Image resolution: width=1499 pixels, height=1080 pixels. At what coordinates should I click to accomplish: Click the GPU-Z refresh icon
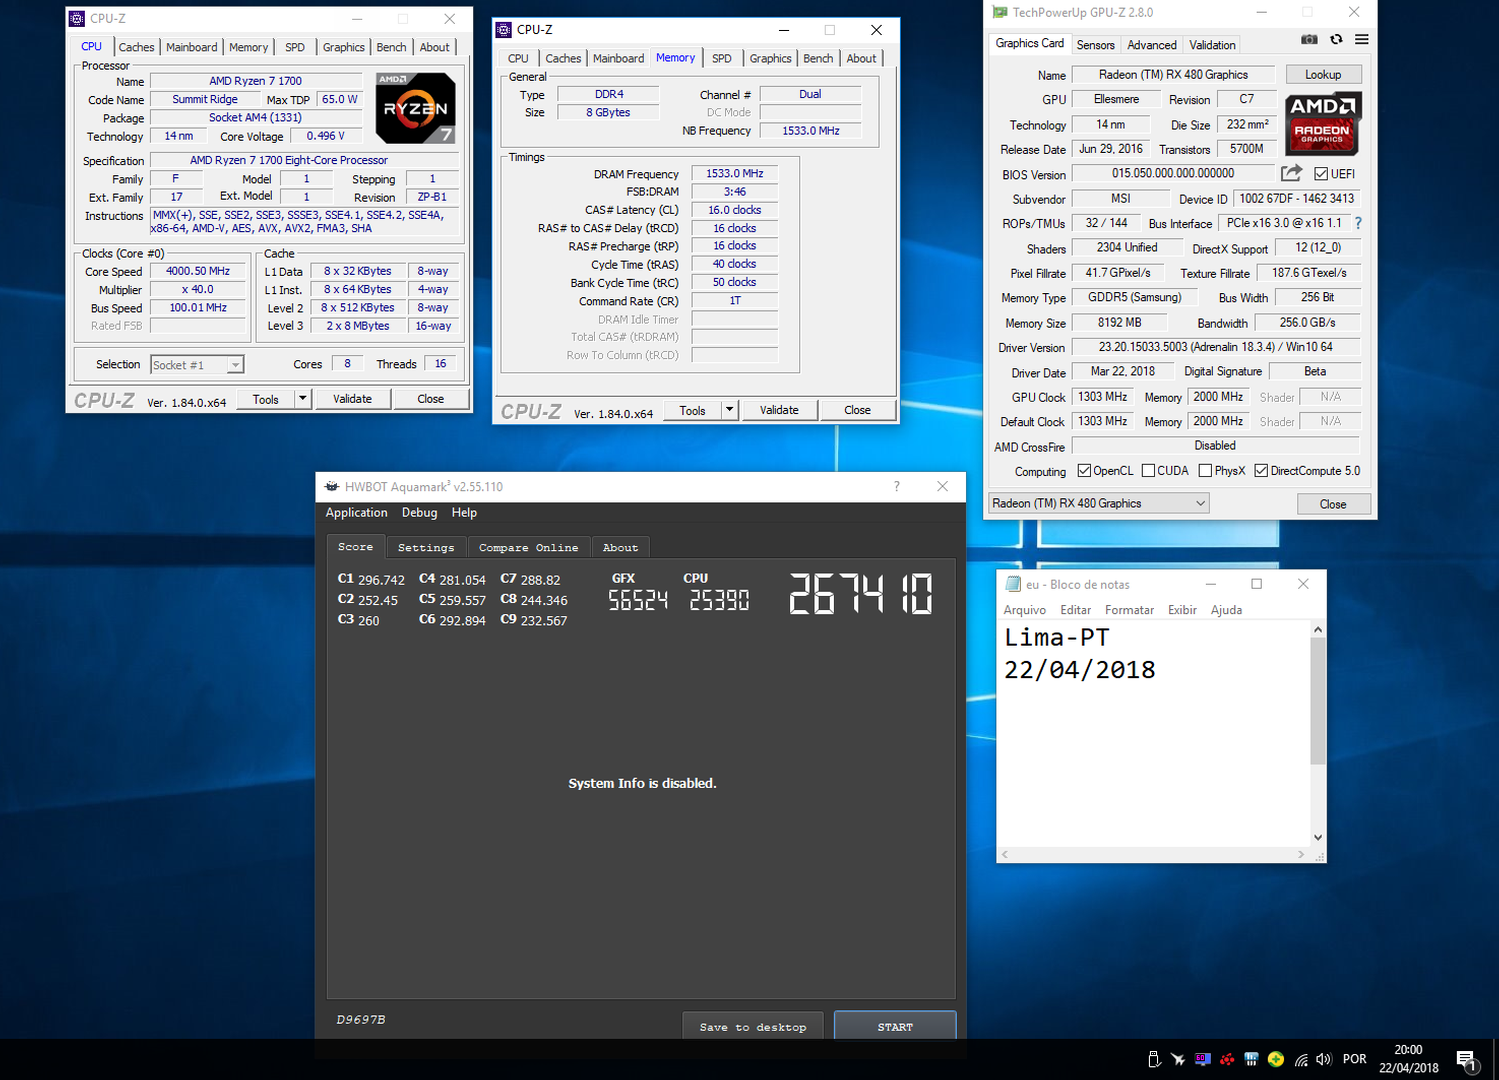1336,40
